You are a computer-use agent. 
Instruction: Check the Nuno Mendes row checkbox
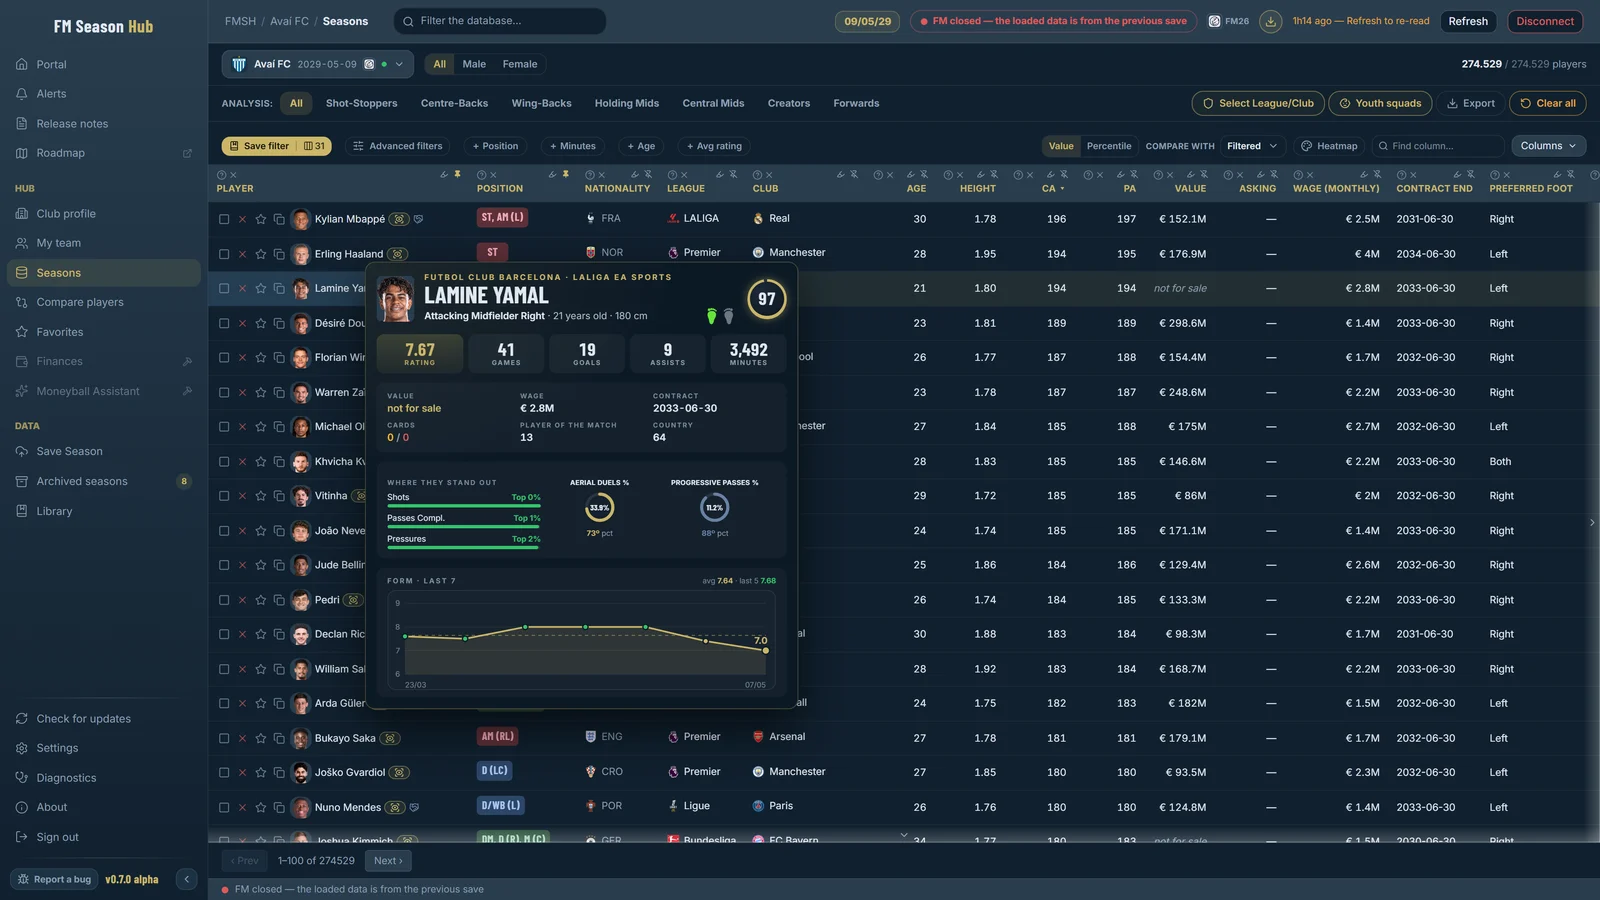pyautogui.click(x=224, y=807)
